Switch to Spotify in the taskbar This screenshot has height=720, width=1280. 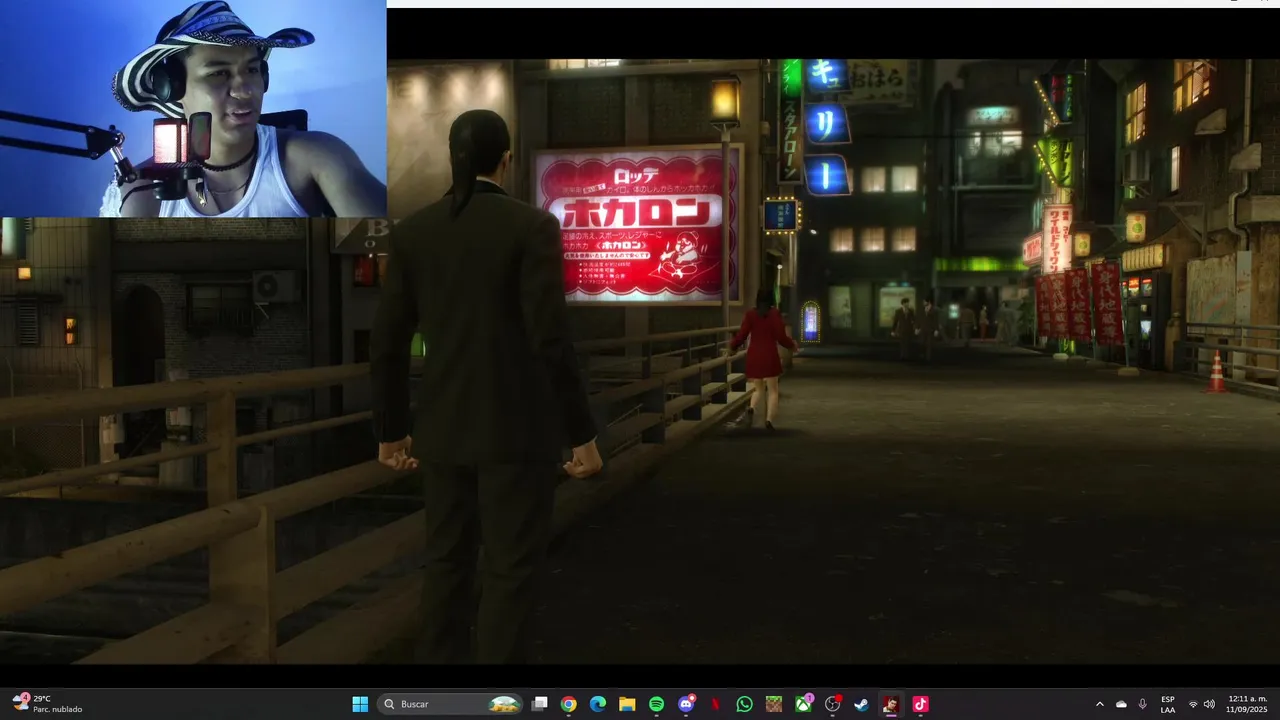pos(657,704)
